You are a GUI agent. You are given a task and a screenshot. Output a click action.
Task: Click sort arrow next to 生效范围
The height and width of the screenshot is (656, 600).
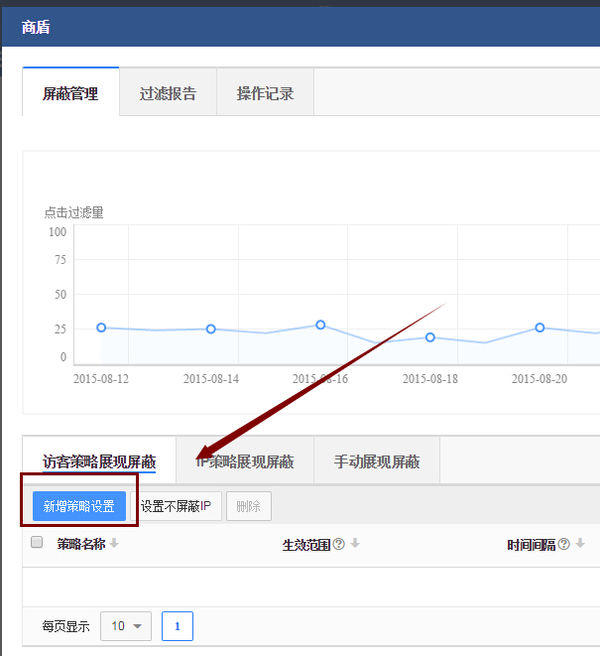pos(355,544)
